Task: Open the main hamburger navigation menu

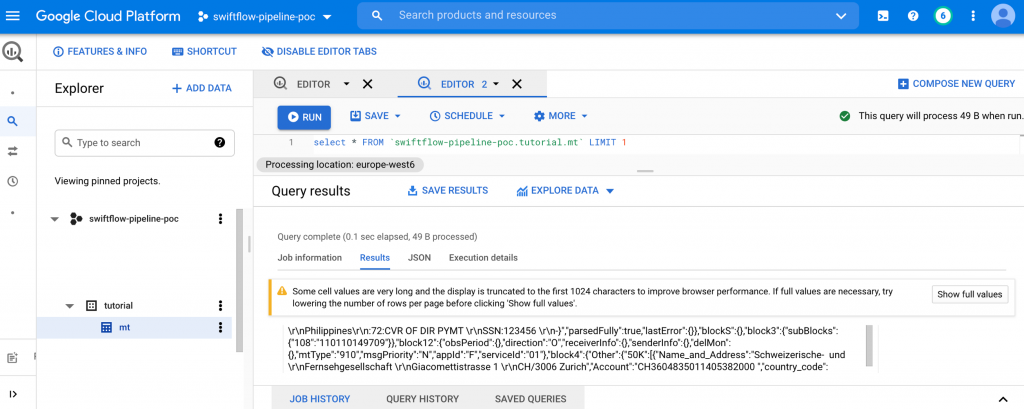Action: coord(13,16)
